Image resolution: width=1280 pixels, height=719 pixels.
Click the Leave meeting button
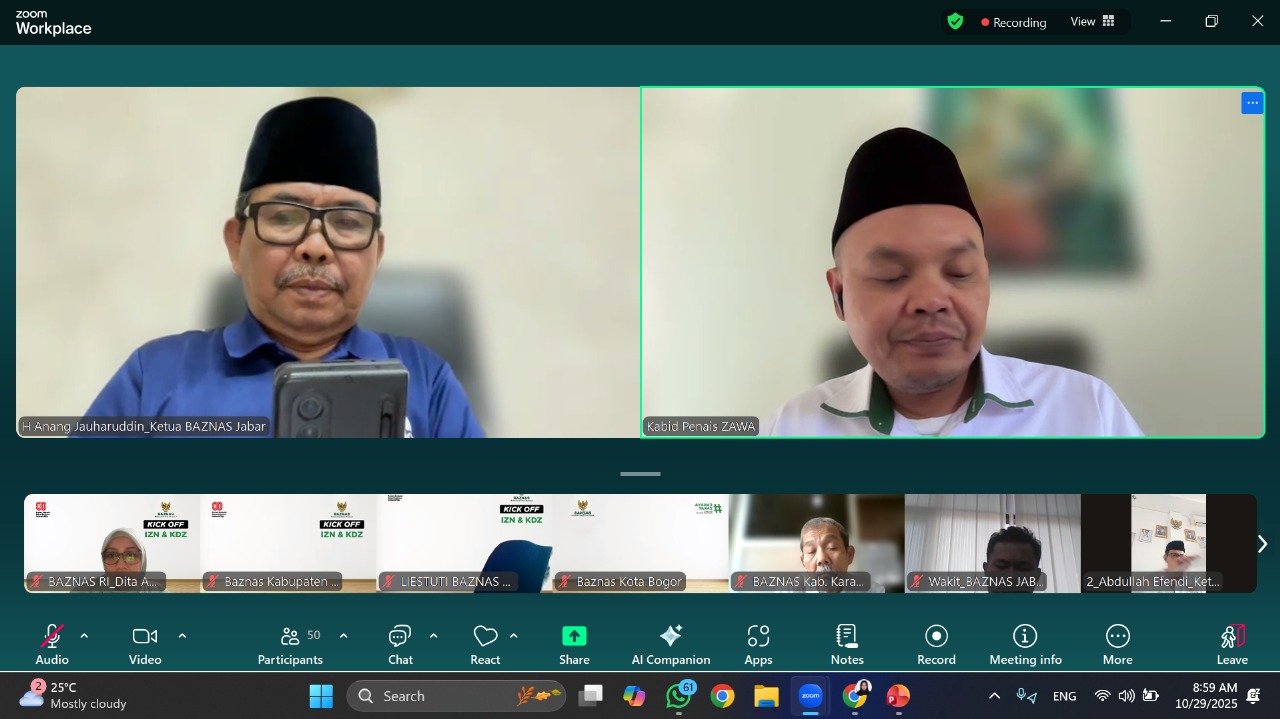click(x=1232, y=644)
